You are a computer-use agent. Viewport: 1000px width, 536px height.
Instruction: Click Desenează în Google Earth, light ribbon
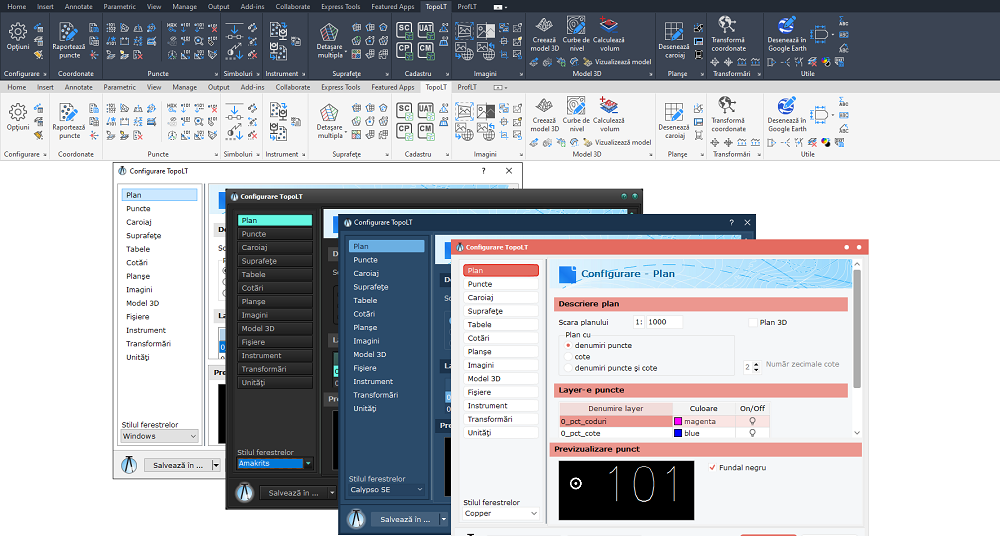click(x=786, y=115)
